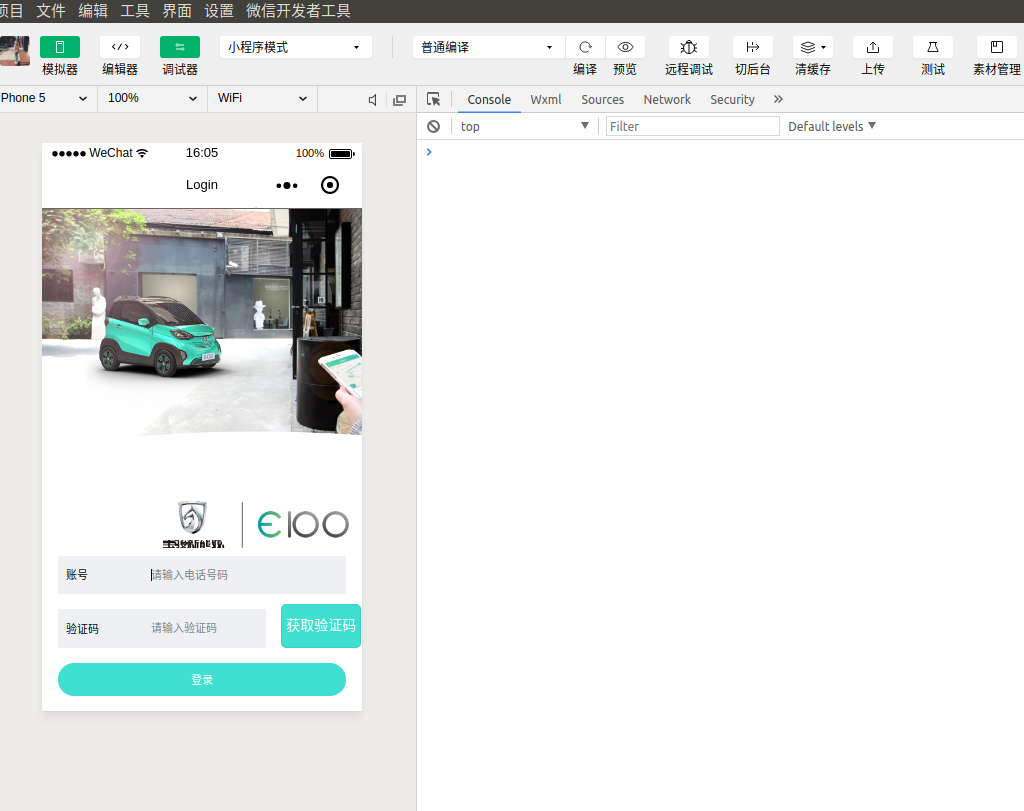Open the 工具 menu
Screen dimensions: 1024x811
pos(135,11)
